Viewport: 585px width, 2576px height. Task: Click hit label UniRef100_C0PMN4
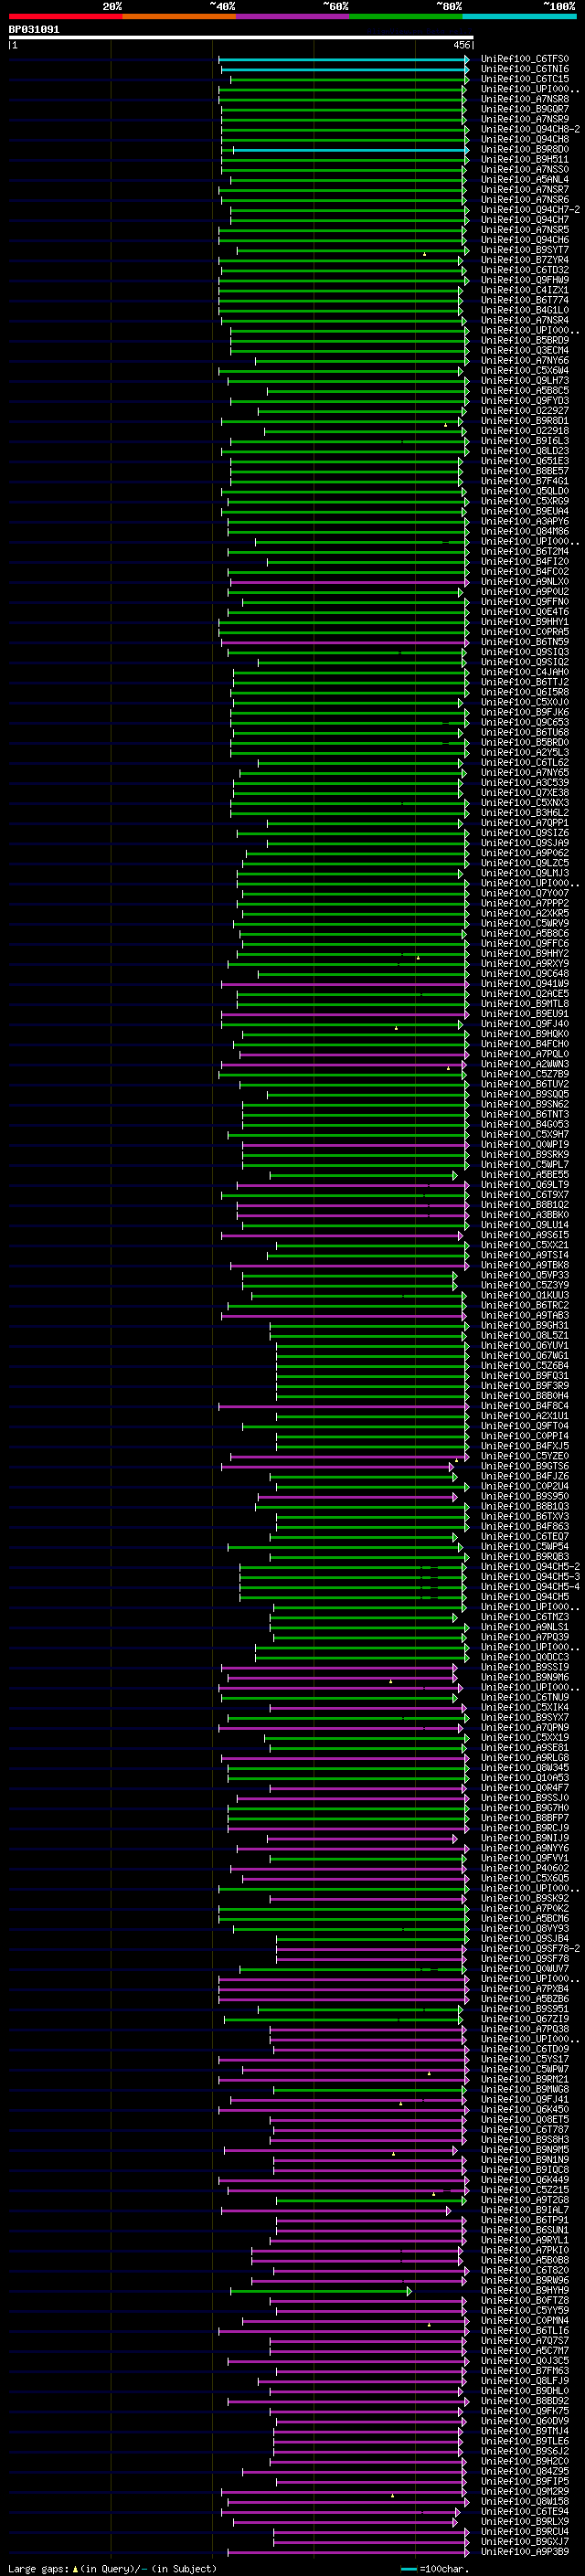[x=525, y=2320]
